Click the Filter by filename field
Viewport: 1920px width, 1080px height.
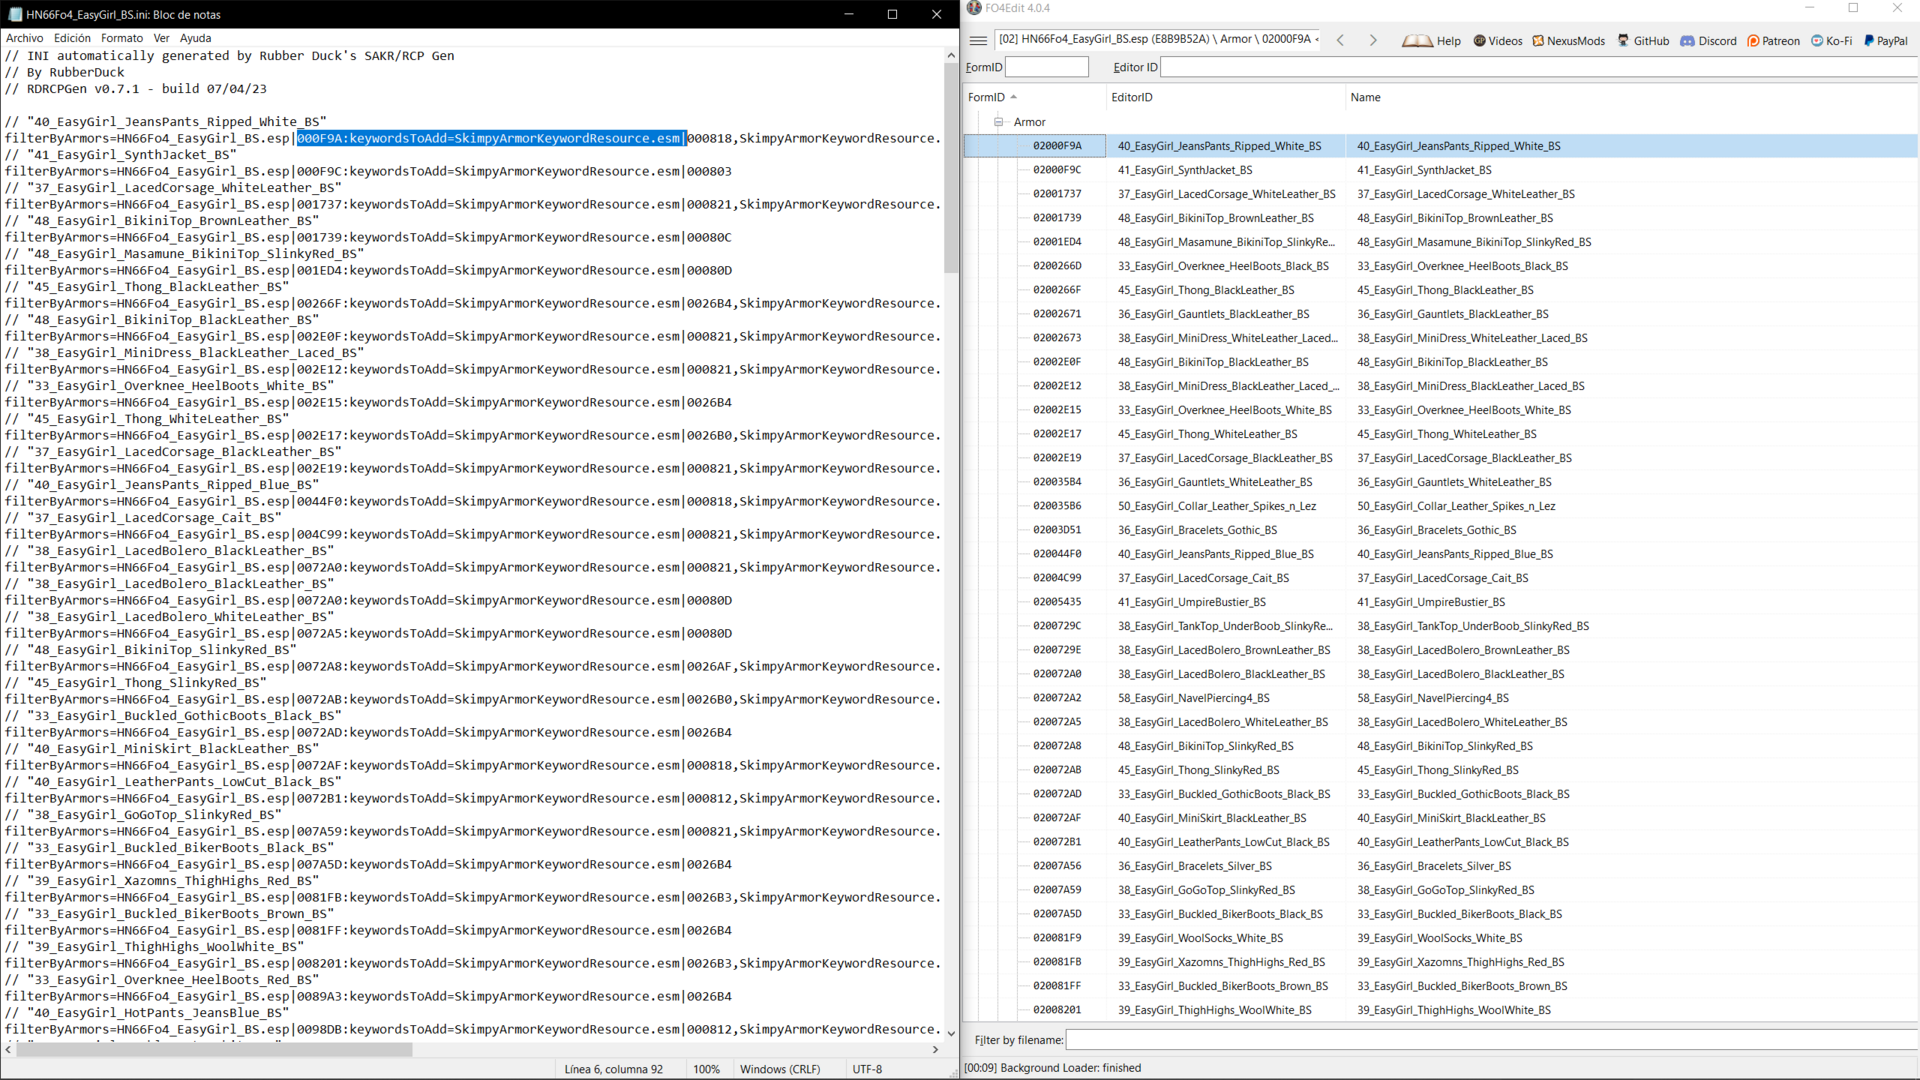(x=1491, y=1040)
